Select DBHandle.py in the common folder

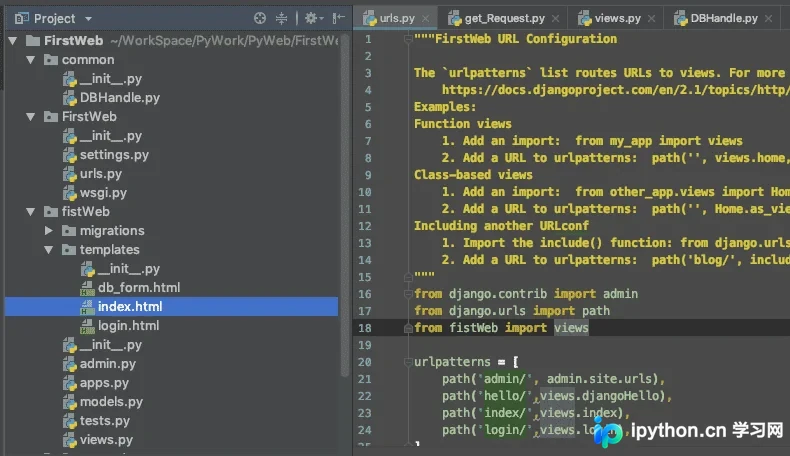(120, 98)
